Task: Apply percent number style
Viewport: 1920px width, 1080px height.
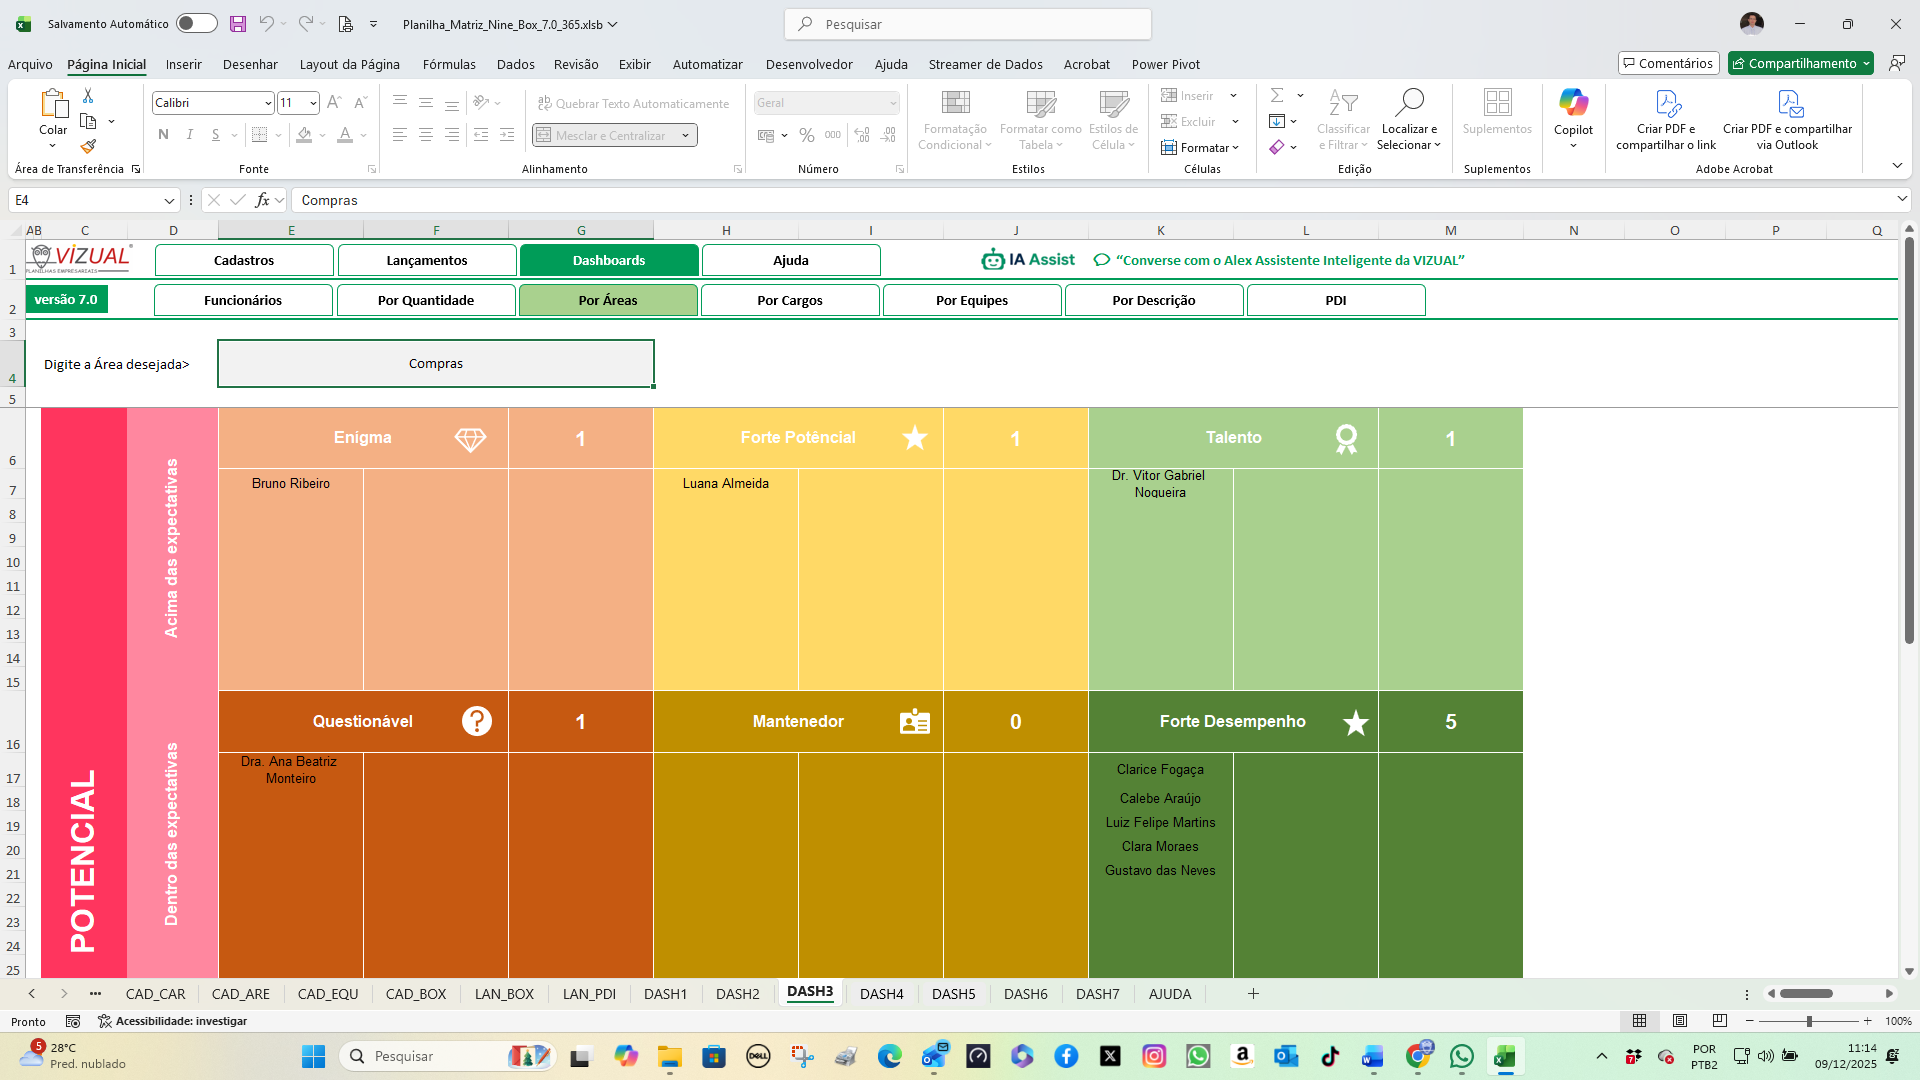Action: point(807,135)
